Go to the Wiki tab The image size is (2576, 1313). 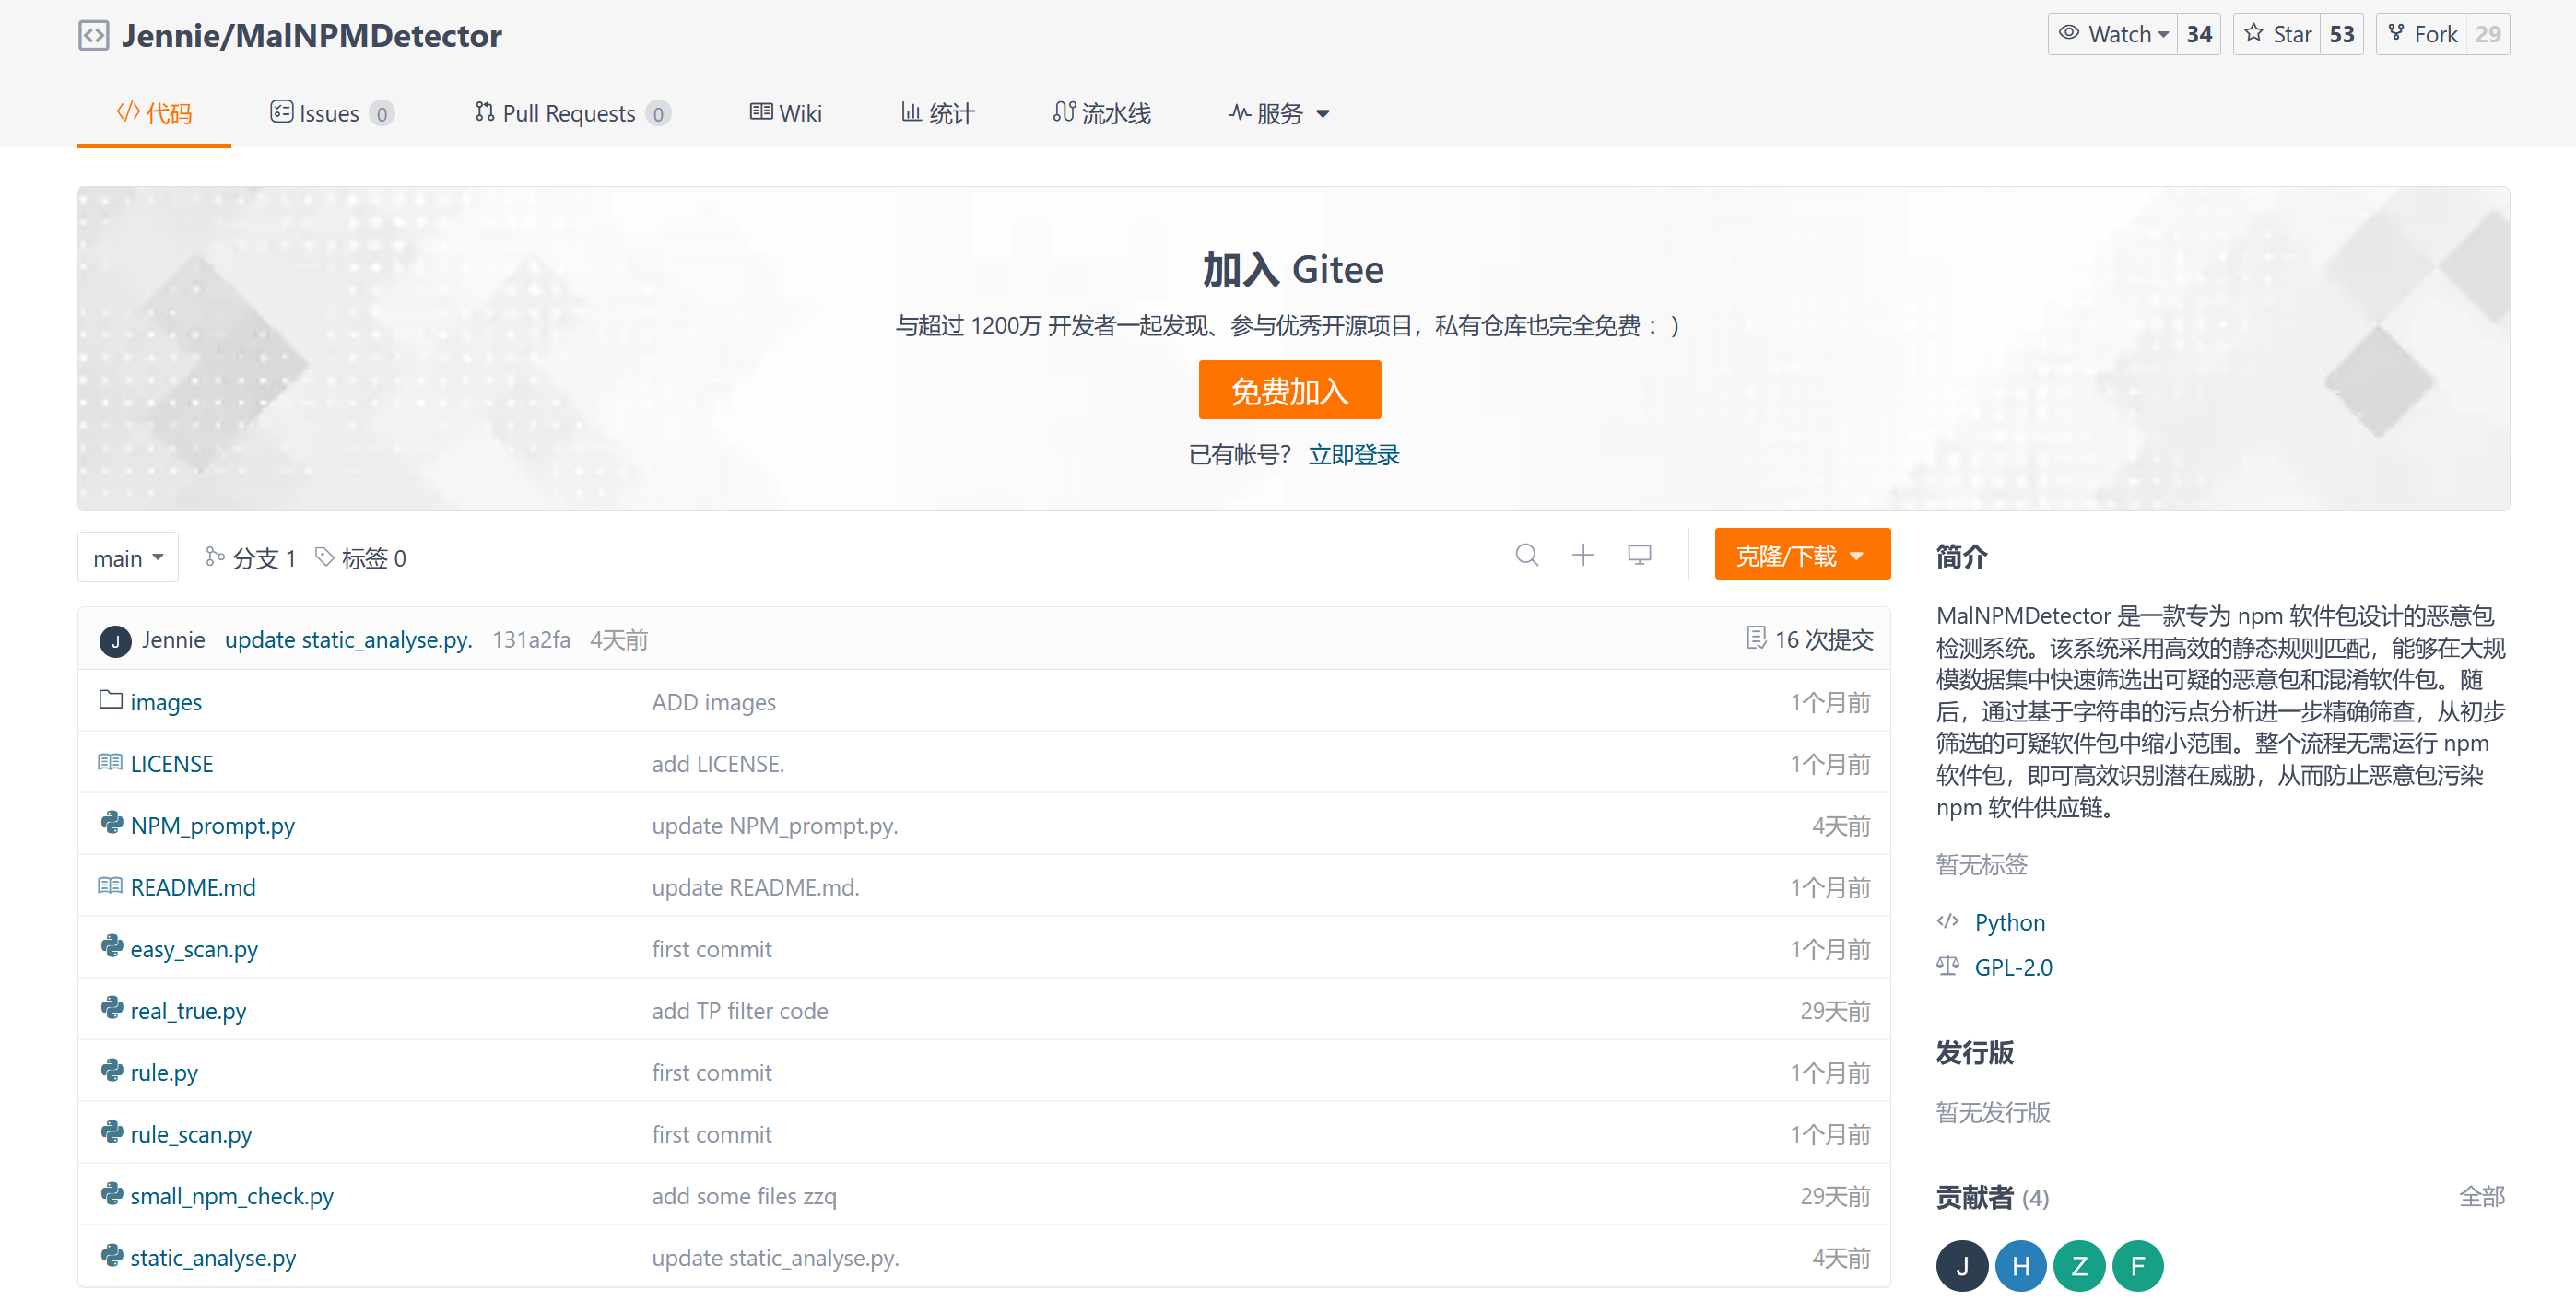pyautogui.click(x=786, y=113)
